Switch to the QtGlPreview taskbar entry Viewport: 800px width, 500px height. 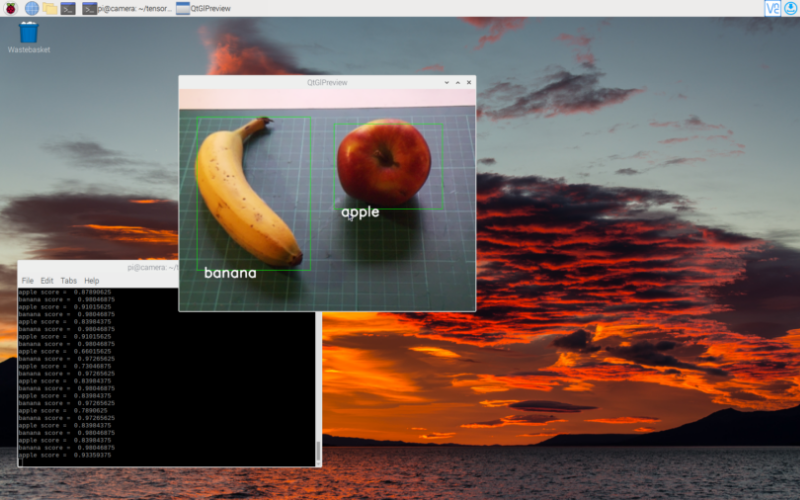(204, 8)
